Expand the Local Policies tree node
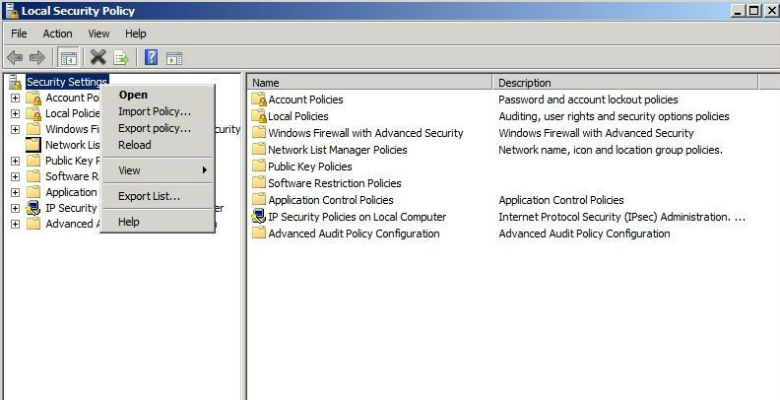Image resolution: width=780 pixels, height=400 pixels. pos(15,114)
